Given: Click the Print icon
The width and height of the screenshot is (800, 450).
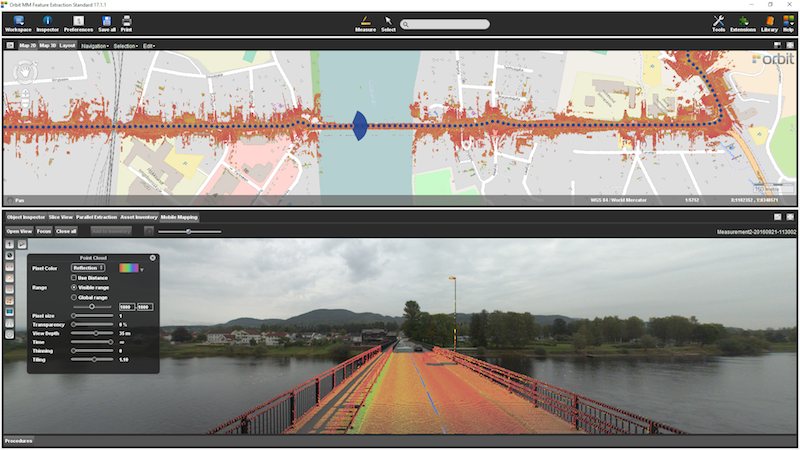Looking at the screenshot, I should coord(127,21).
